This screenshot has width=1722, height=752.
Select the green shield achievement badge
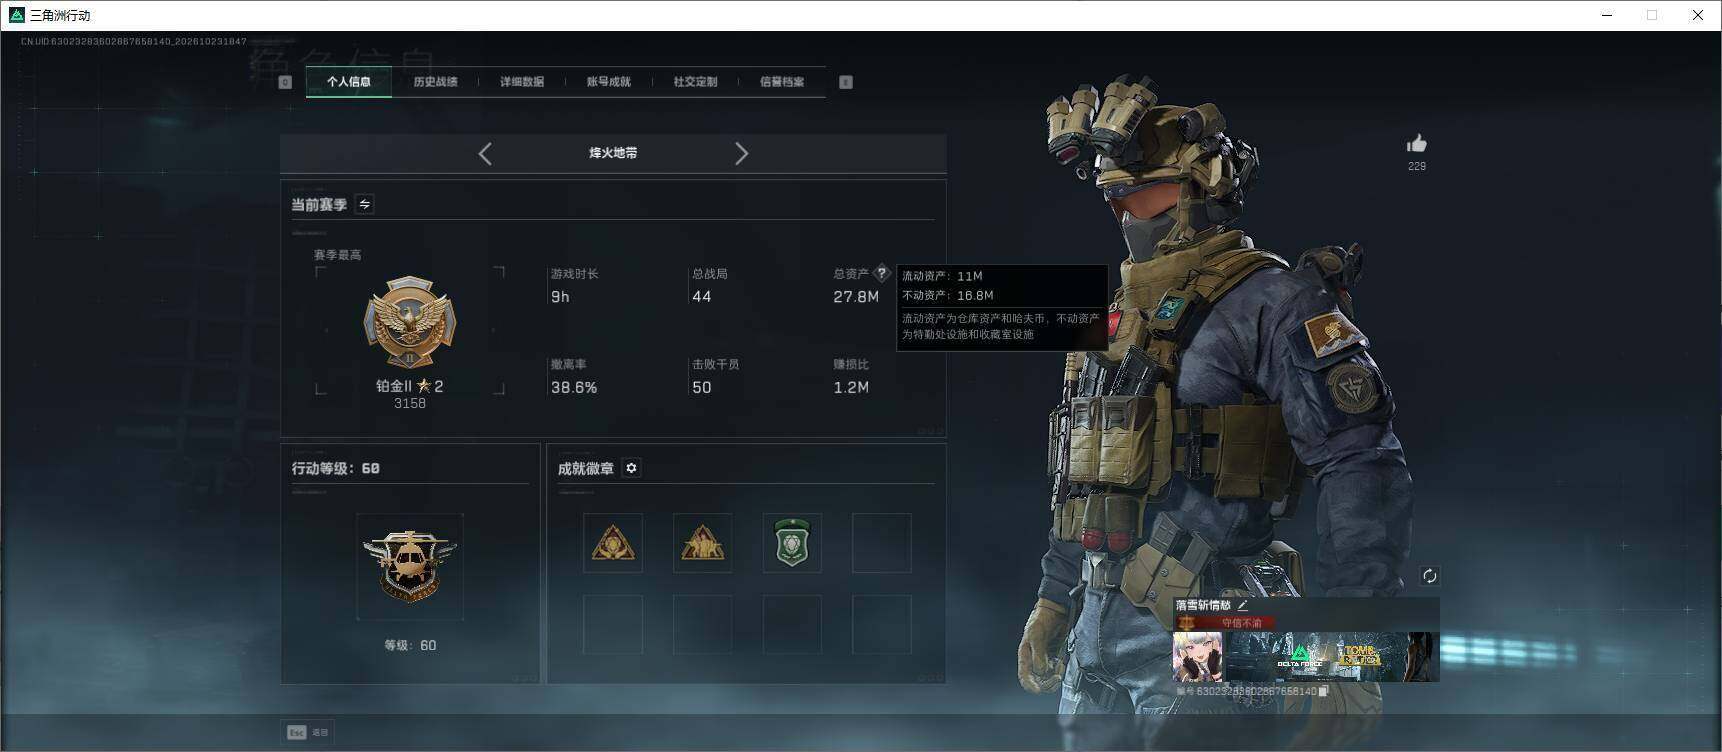(x=792, y=543)
